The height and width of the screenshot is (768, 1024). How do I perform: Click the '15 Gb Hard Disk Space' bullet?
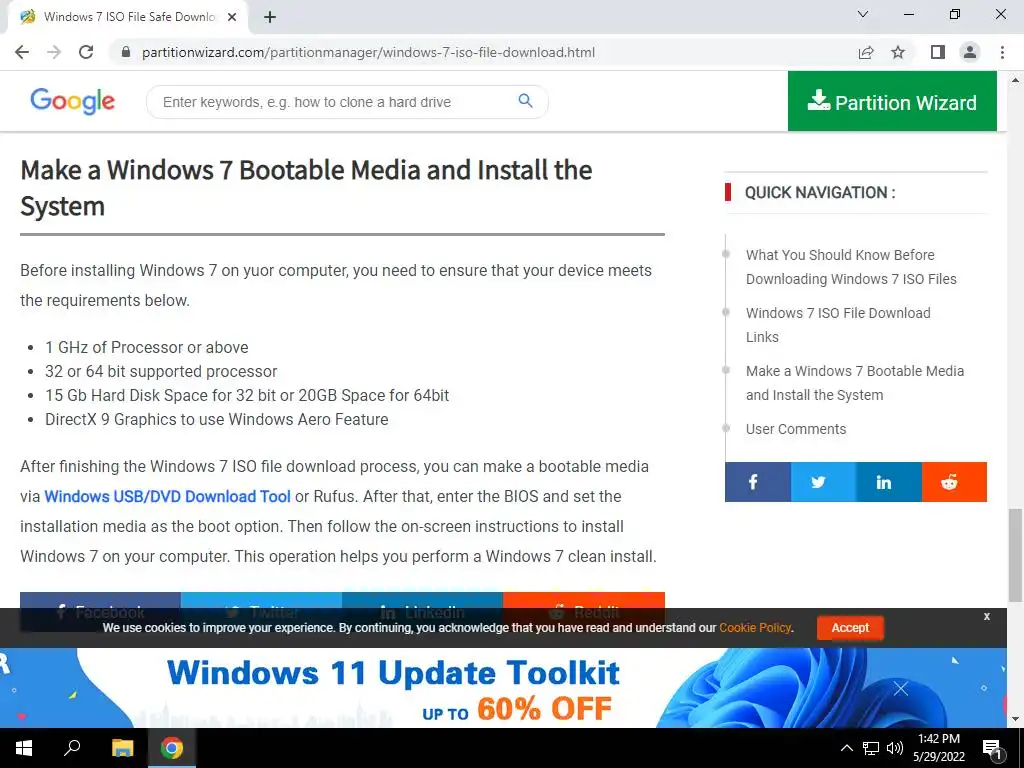(x=247, y=395)
